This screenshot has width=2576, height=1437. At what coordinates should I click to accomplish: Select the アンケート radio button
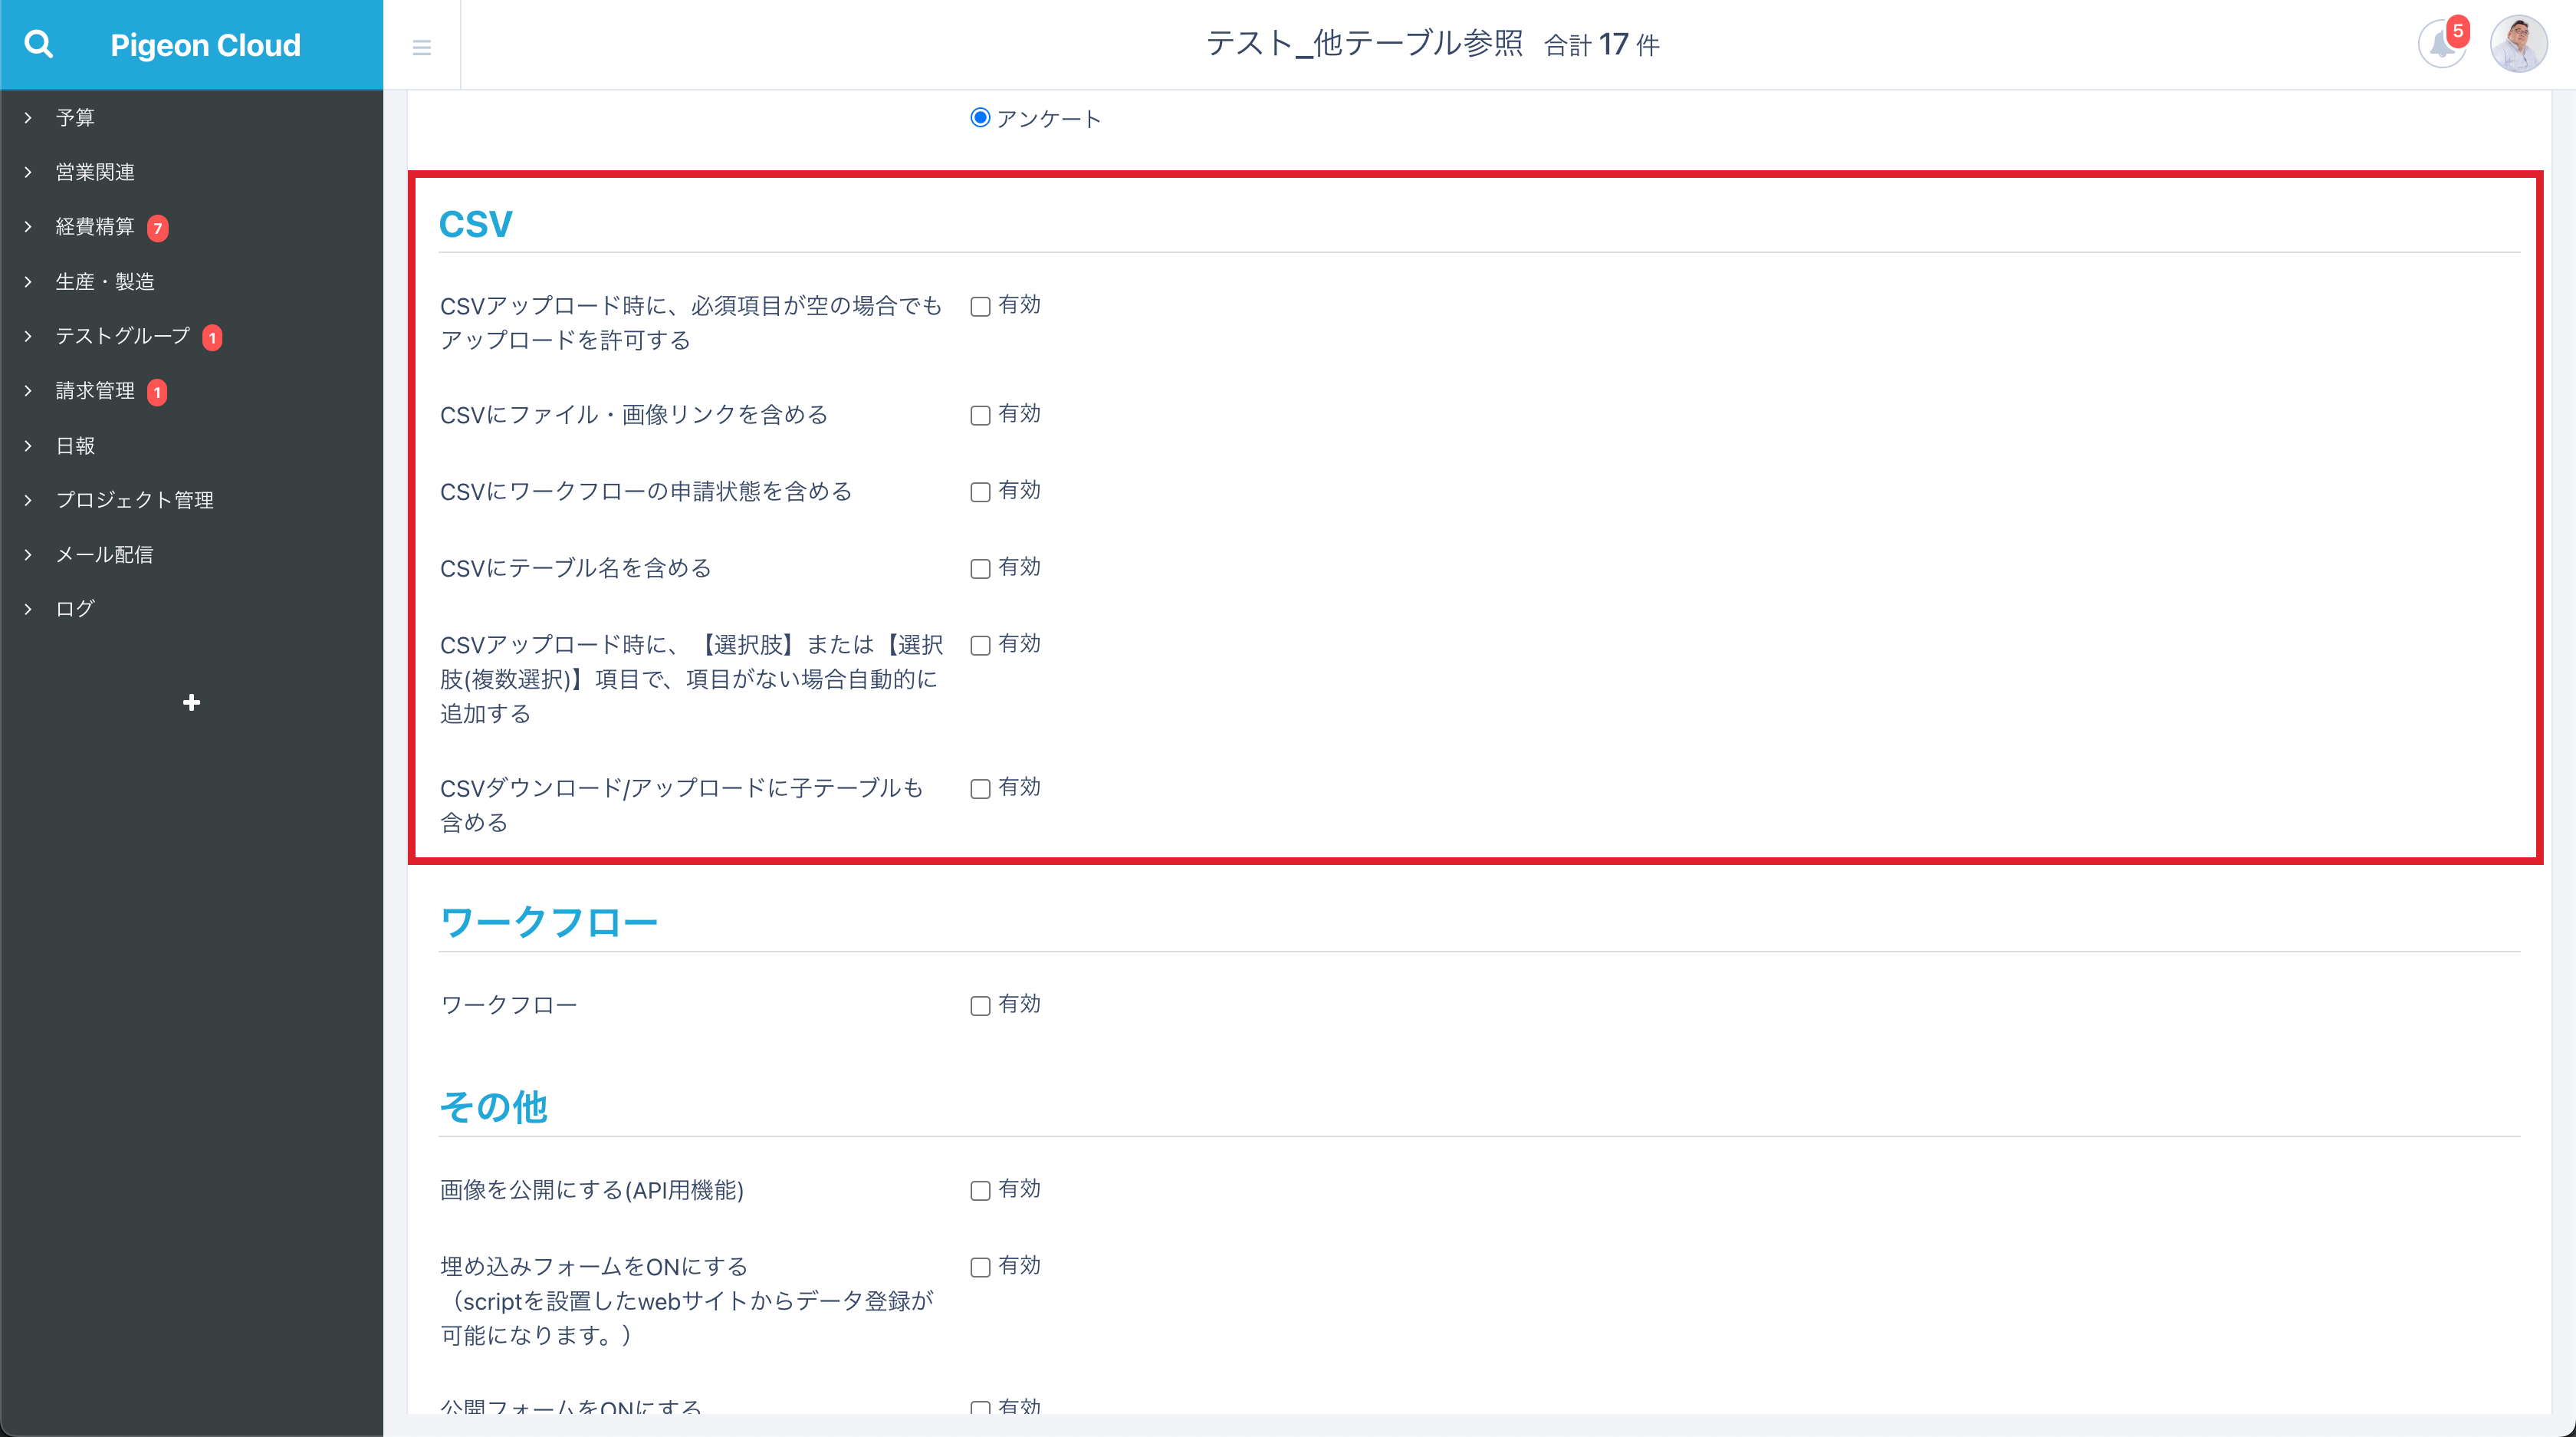click(980, 118)
